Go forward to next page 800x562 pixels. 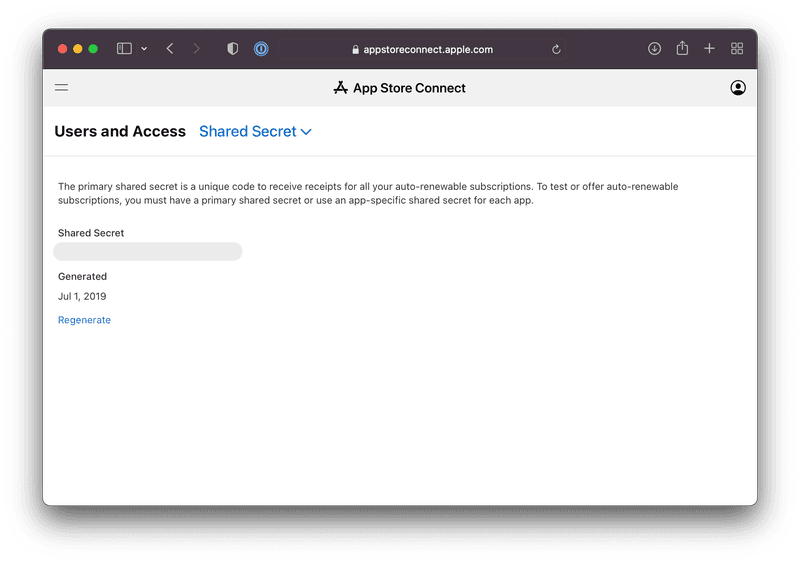[196, 48]
